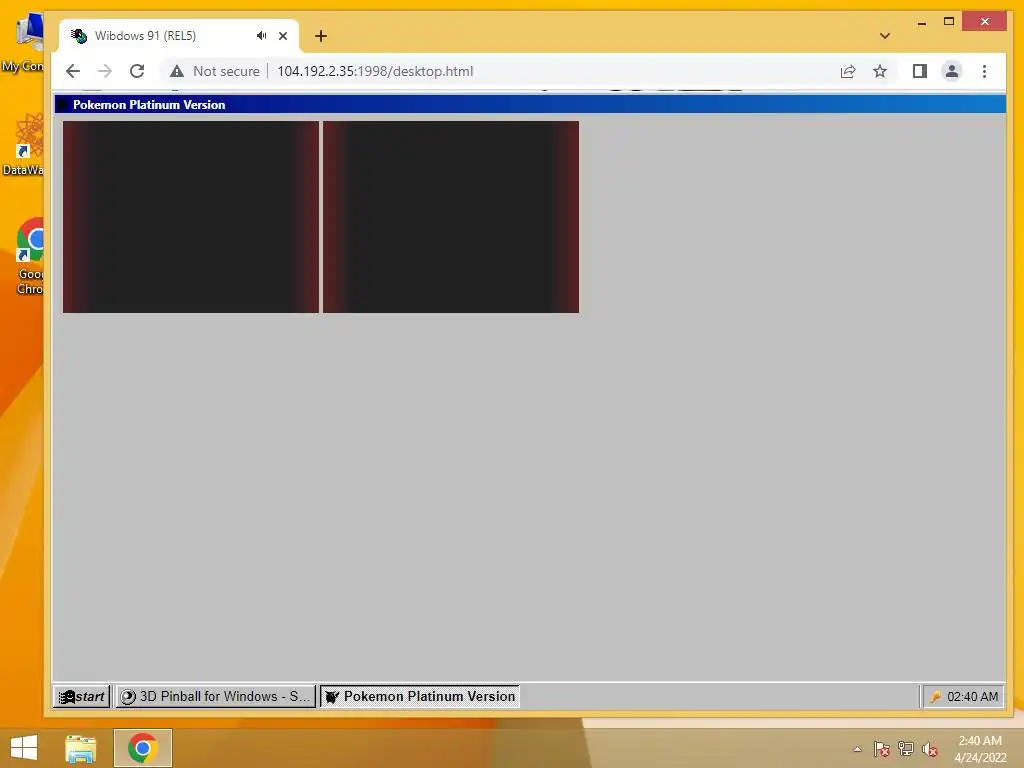Minimize the Chrome window
The height and width of the screenshot is (768, 1024).
coord(921,22)
